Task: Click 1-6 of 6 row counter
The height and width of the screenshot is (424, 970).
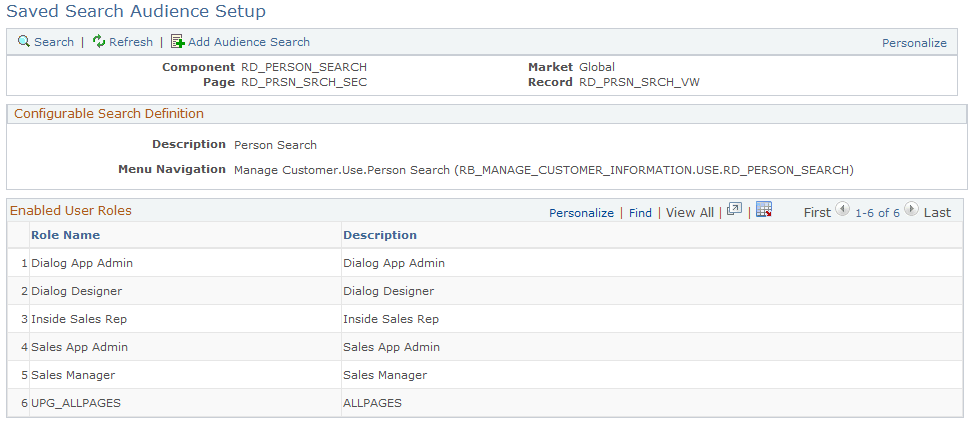Action: (877, 213)
